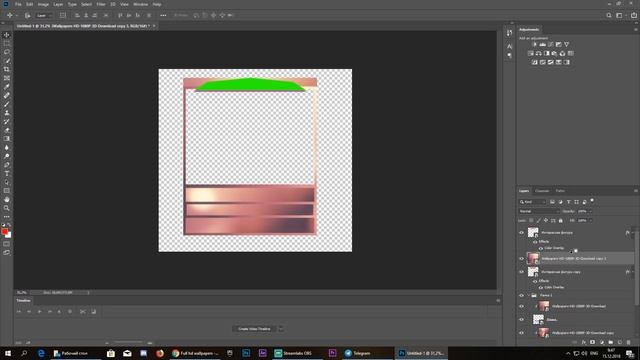Image resolution: width=640 pixels, height=360 pixels.
Task: Select the Eyedropper tool
Action: point(7,87)
